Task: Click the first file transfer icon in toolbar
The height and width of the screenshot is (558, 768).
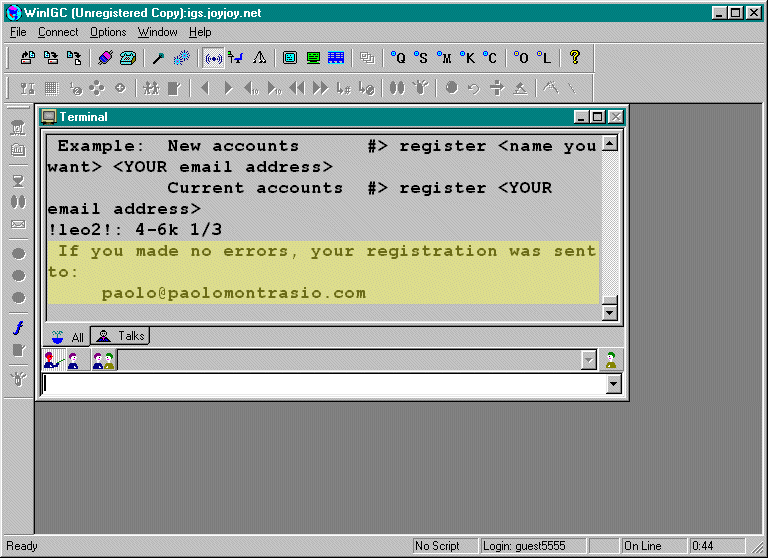Action: pyautogui.click(x=27, y=58)
